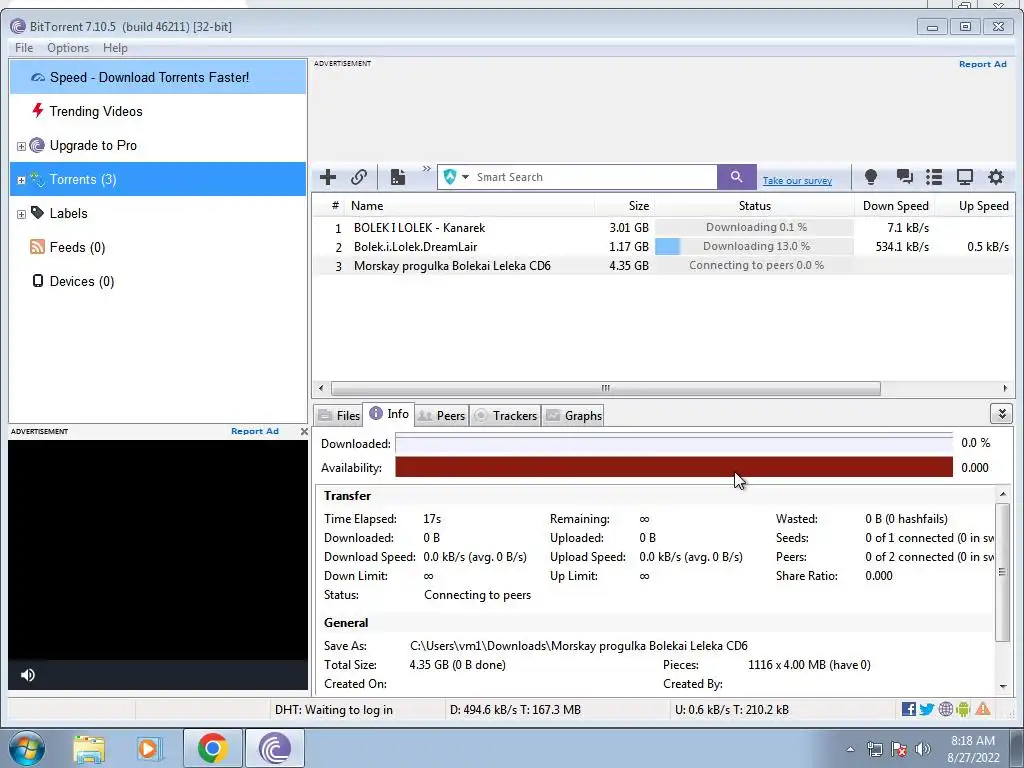
Task: Click the Downloading 0.1 % progress bar
Action: (754, 227)
